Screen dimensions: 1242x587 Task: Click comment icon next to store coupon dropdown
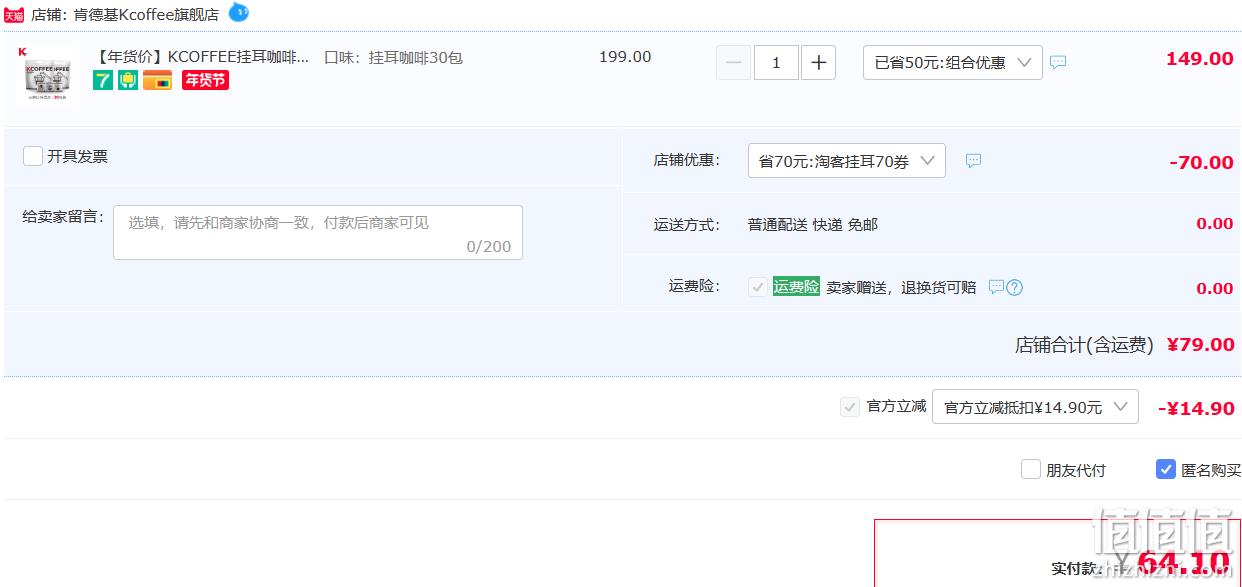click(x=973, y=161)
